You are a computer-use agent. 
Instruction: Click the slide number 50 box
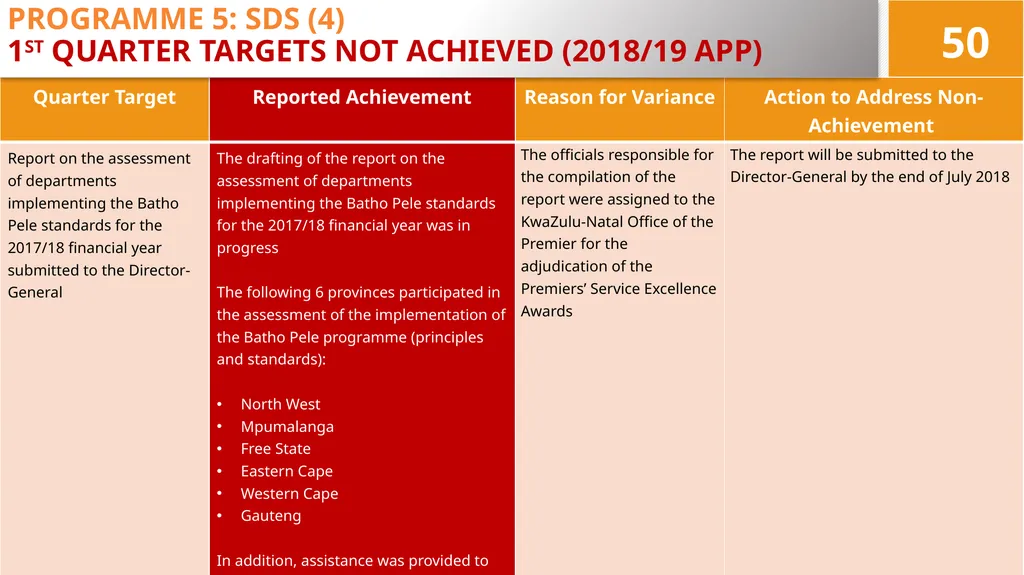point(955,39)
